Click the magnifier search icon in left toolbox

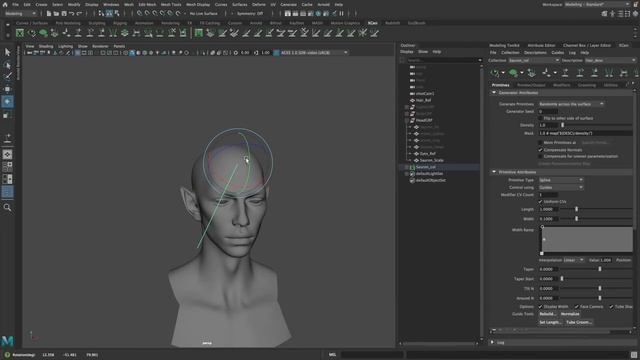[x=7, y=208]
